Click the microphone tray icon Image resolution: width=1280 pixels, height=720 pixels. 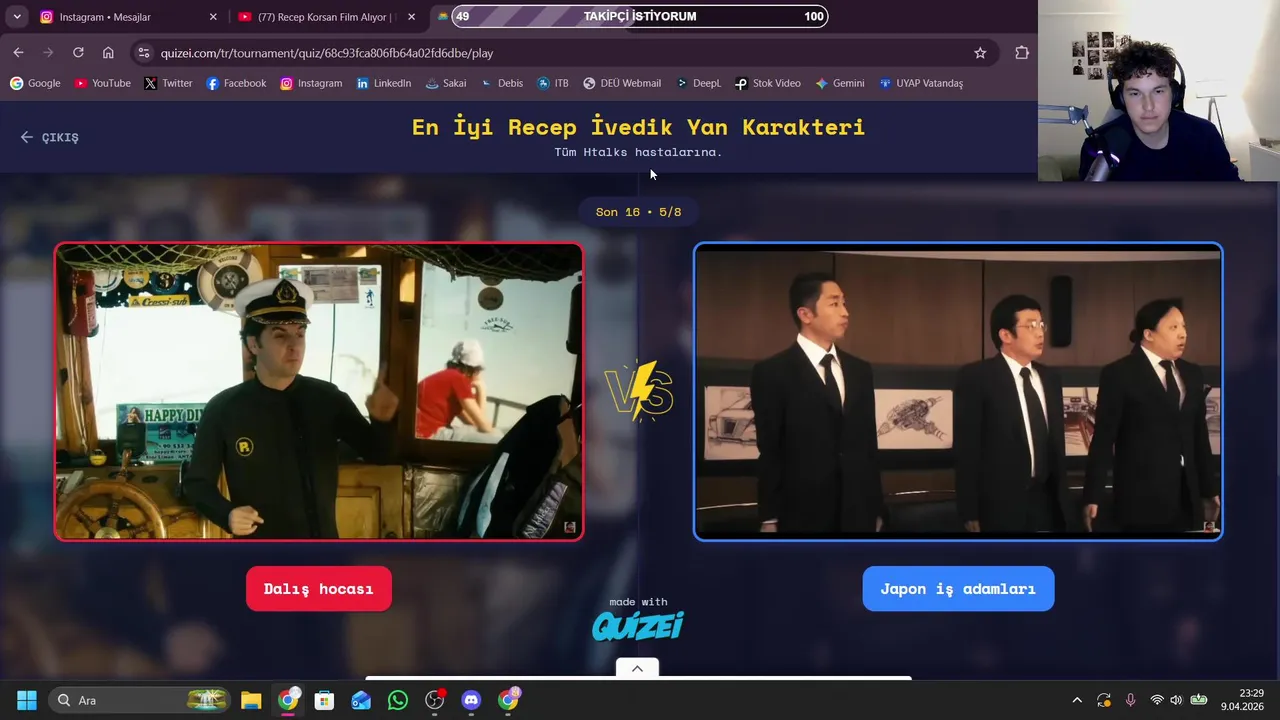(x=1130, y=700)
